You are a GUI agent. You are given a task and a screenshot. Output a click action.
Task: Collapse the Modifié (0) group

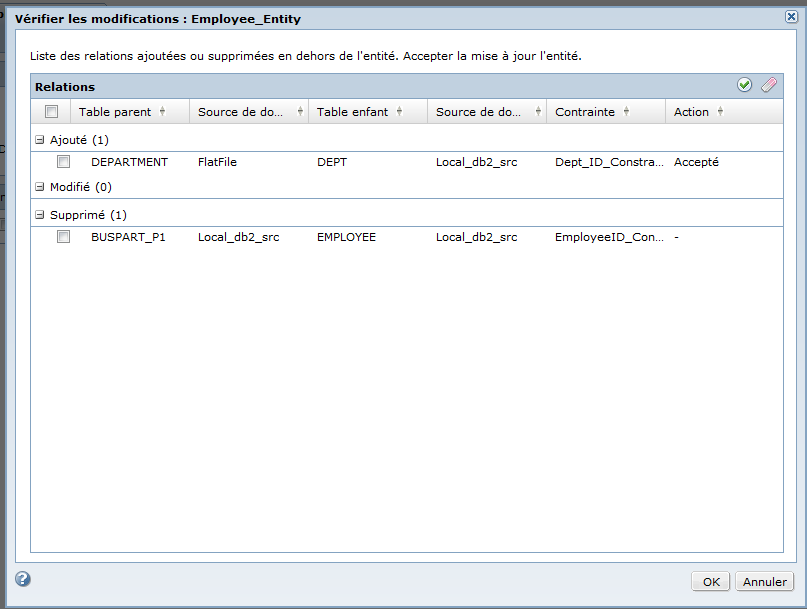coord(40,187)
